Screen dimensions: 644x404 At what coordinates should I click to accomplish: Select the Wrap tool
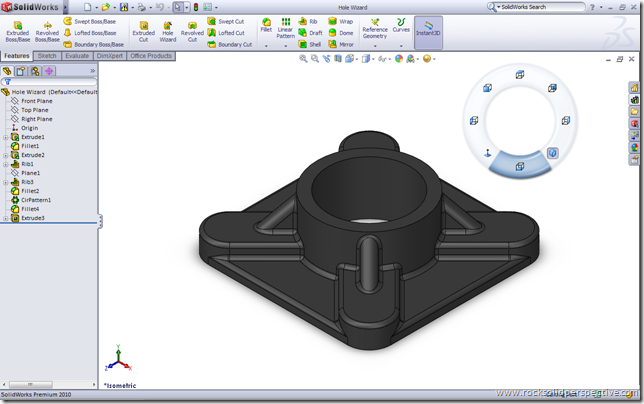tap(341, 21)
